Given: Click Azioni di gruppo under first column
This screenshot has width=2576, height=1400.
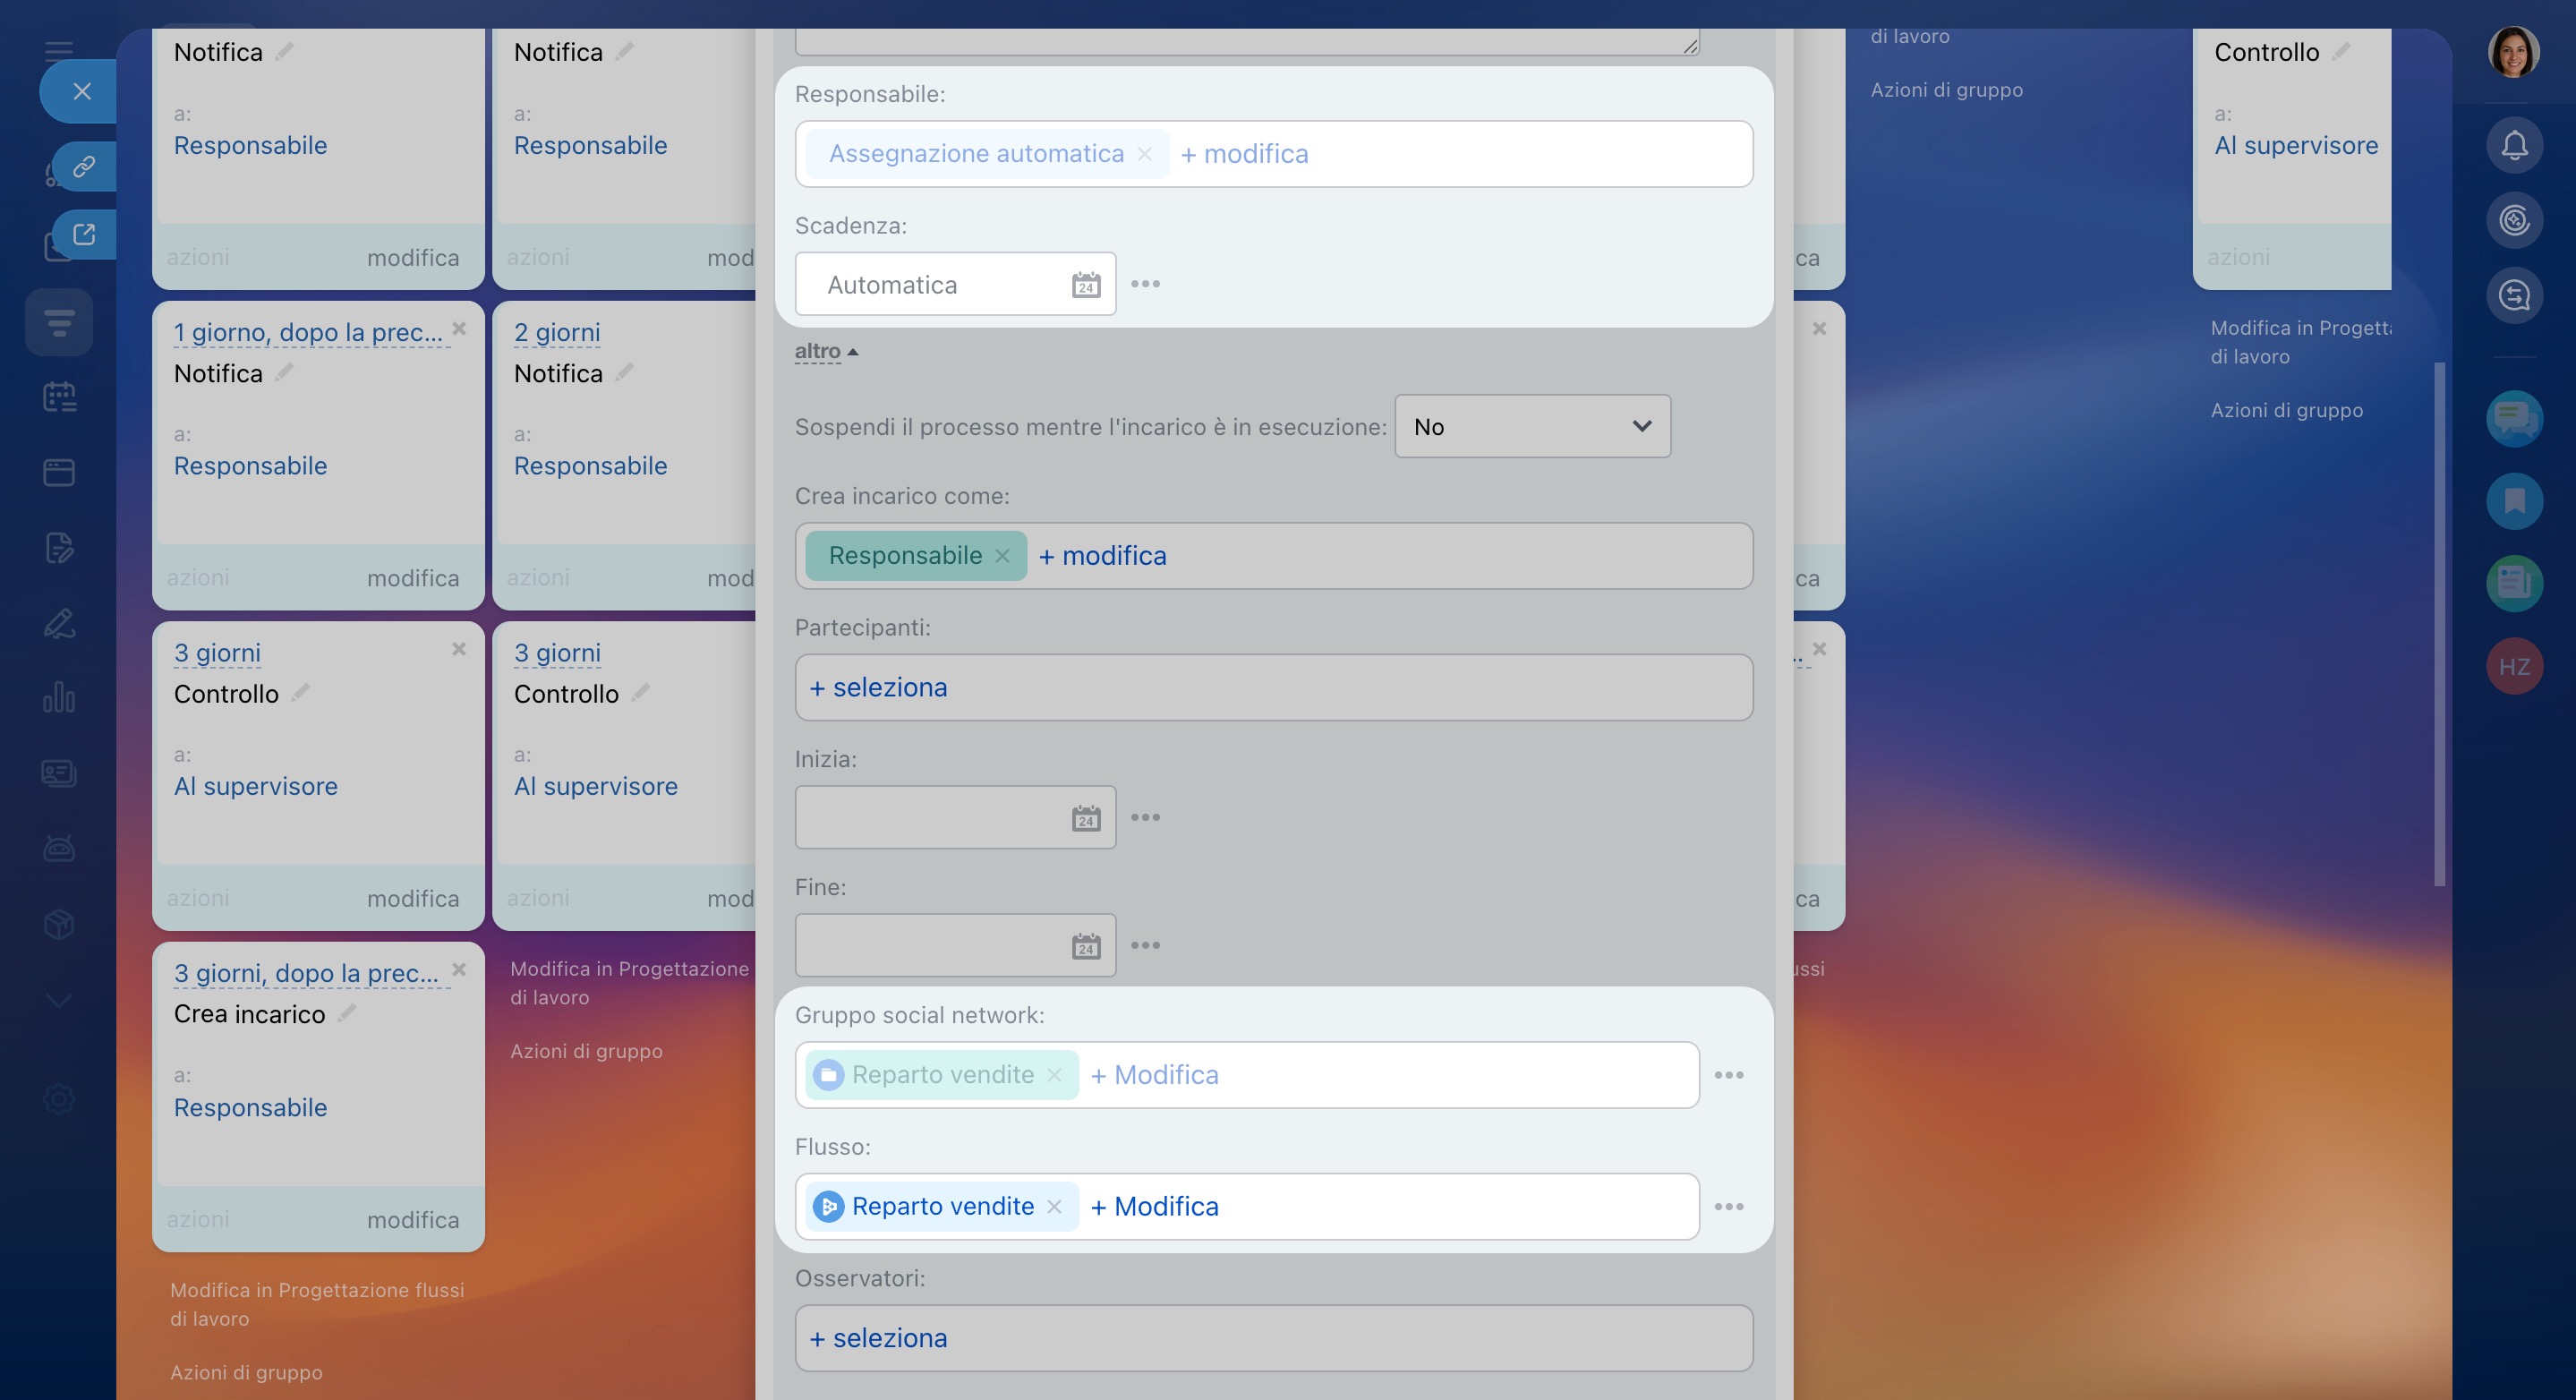Looking at the screenshot, I should (246, 1372).
